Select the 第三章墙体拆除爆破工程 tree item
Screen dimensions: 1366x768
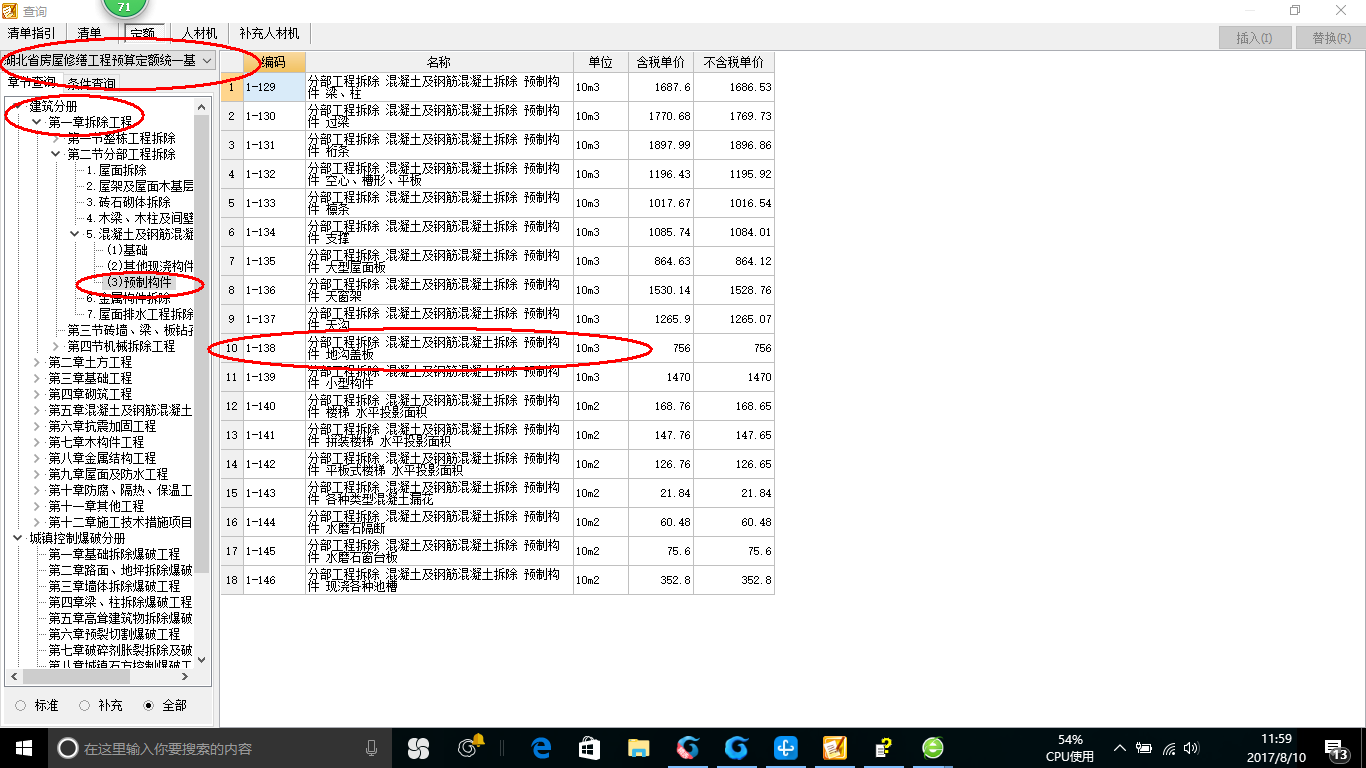click(x=114, y=586)
